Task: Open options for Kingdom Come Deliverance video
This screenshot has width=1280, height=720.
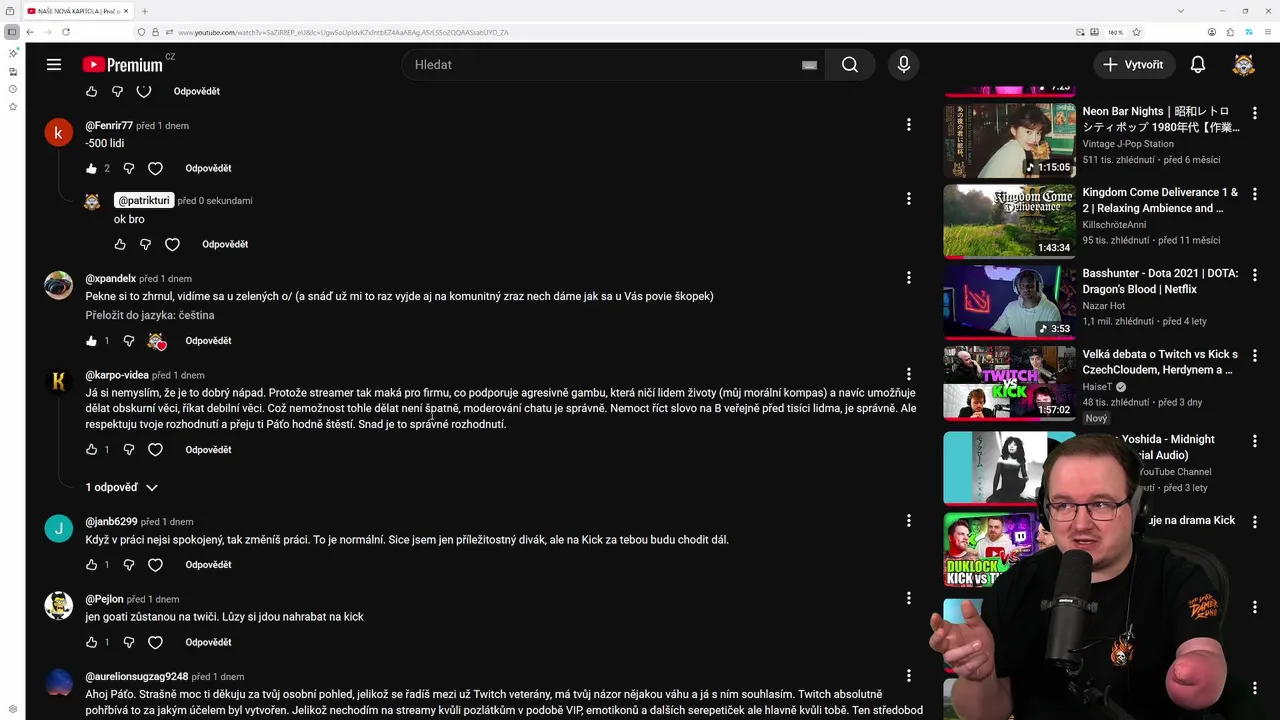Action: [1255, 193]
